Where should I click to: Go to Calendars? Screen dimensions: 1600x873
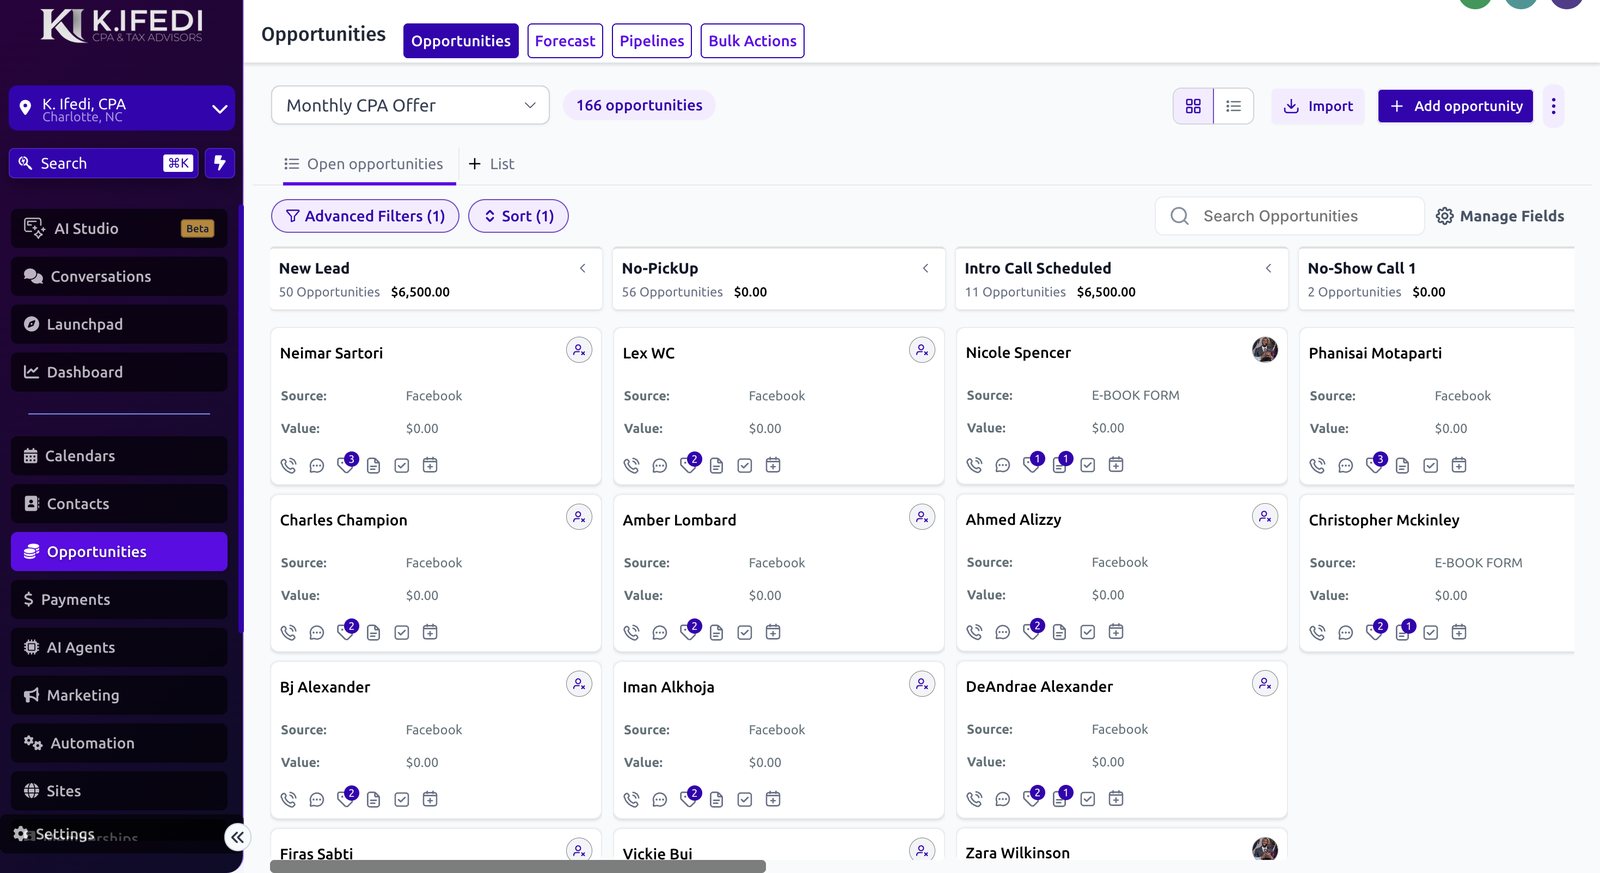click(x=119, y=456)
